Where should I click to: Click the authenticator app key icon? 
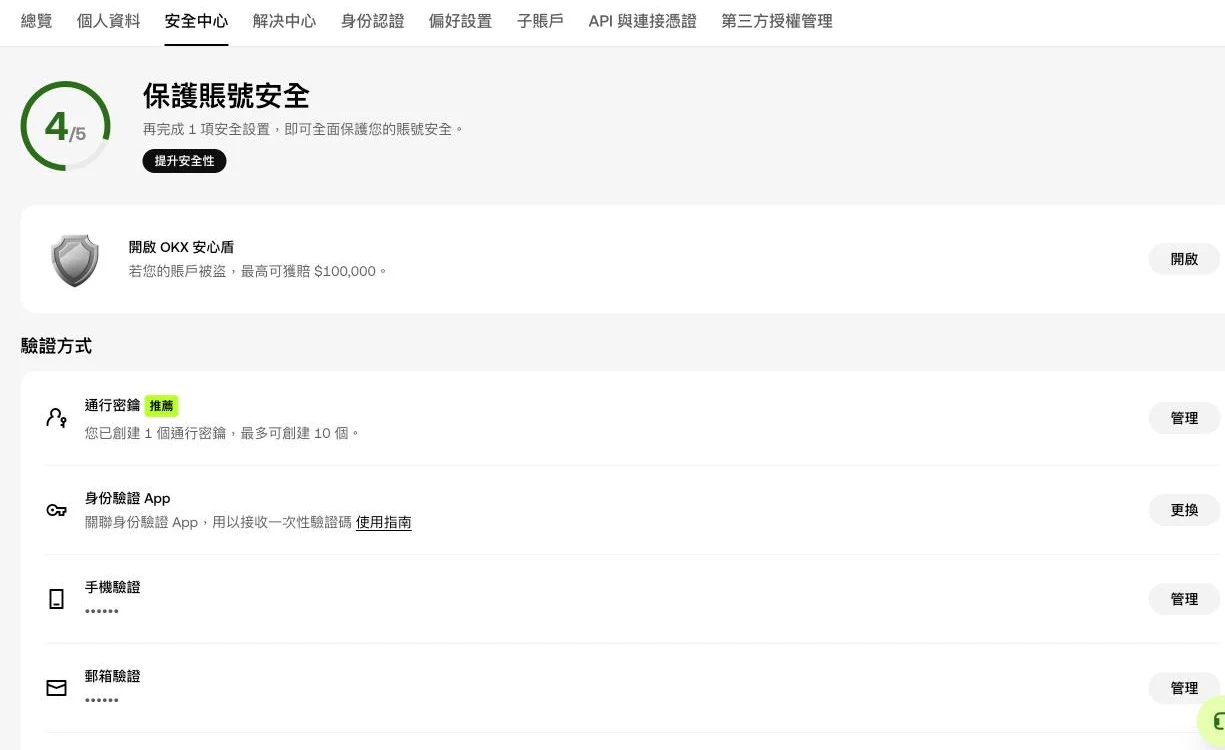point(57,510)
